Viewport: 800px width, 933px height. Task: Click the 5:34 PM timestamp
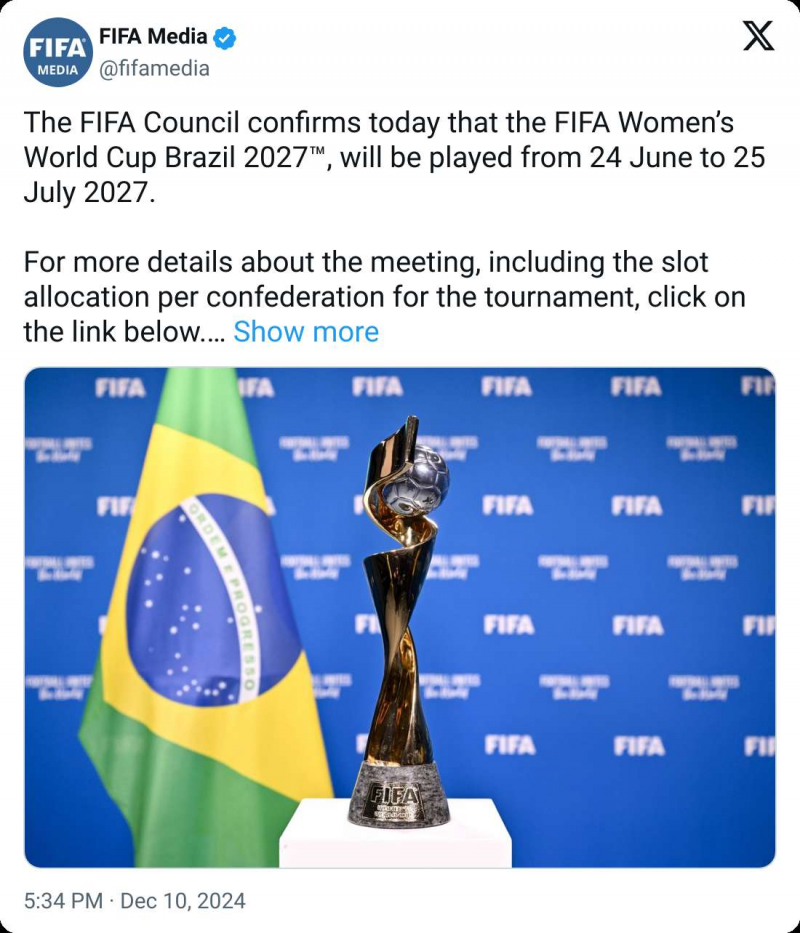[63, 901]
